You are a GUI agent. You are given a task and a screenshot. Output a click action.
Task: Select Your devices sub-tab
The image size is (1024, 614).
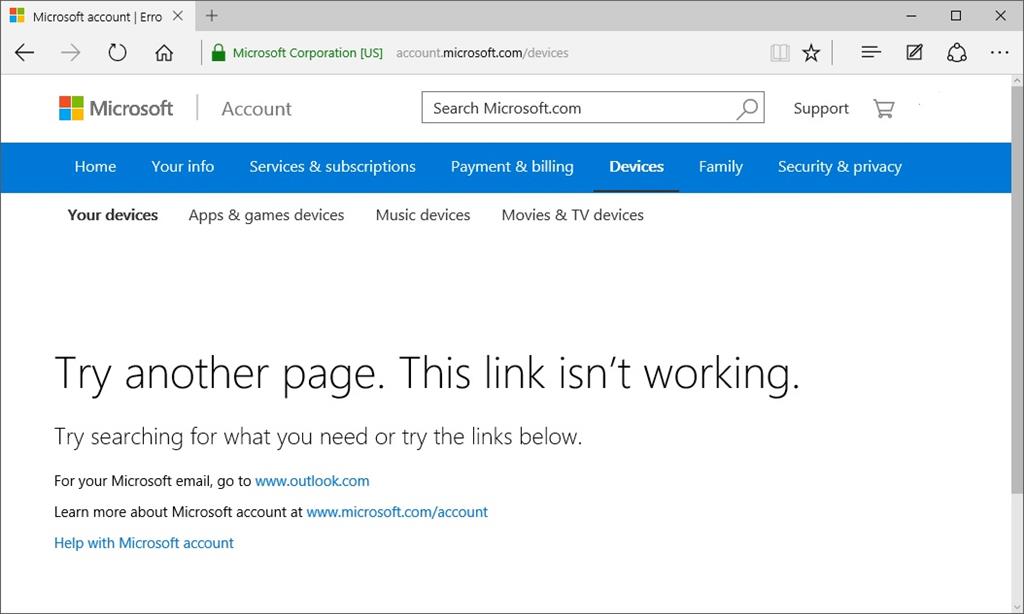tap(113, 215)
